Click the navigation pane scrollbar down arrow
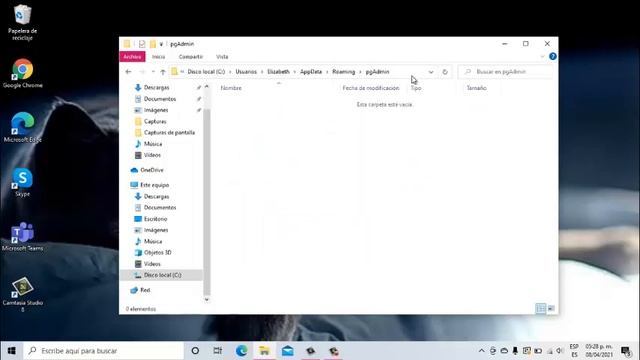Viewport: 640px width, 360px height. point(207,300)
